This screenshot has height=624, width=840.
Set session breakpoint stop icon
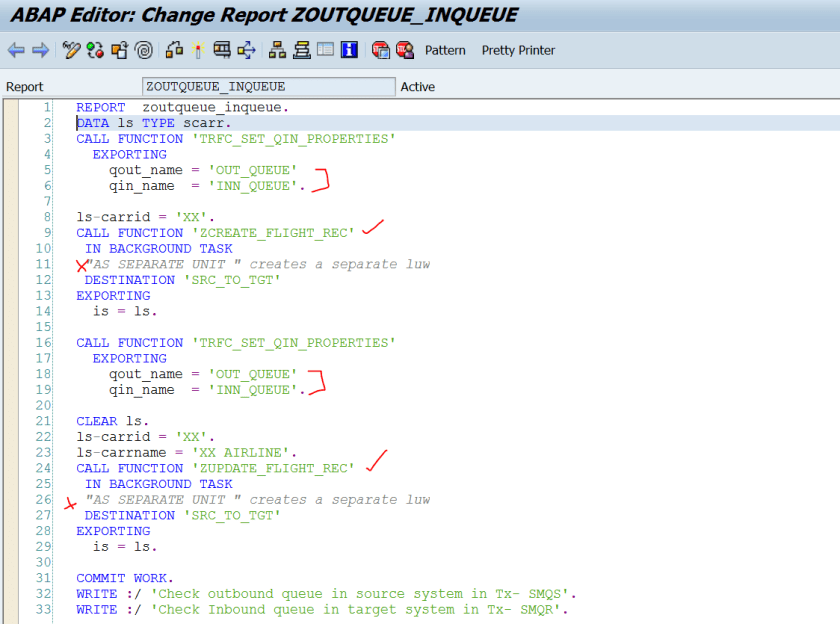pos(380,50)
